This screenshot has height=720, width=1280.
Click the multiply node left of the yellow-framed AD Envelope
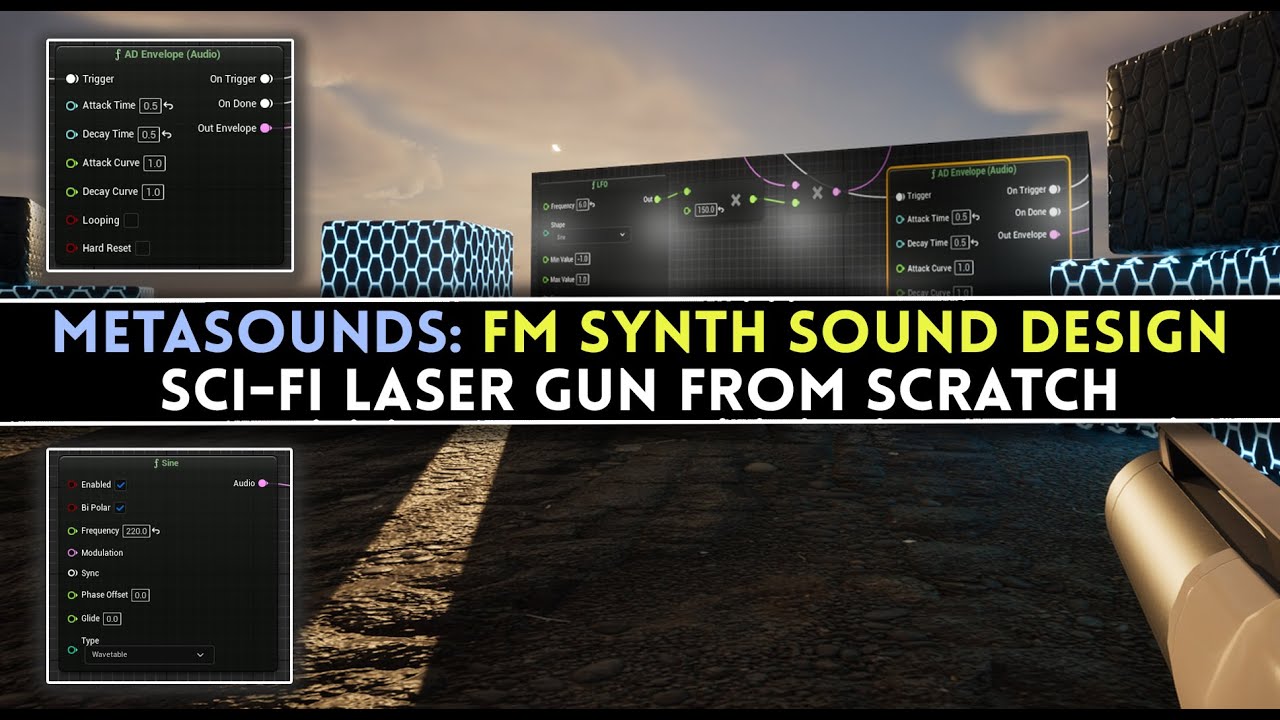tap(817, 192)
